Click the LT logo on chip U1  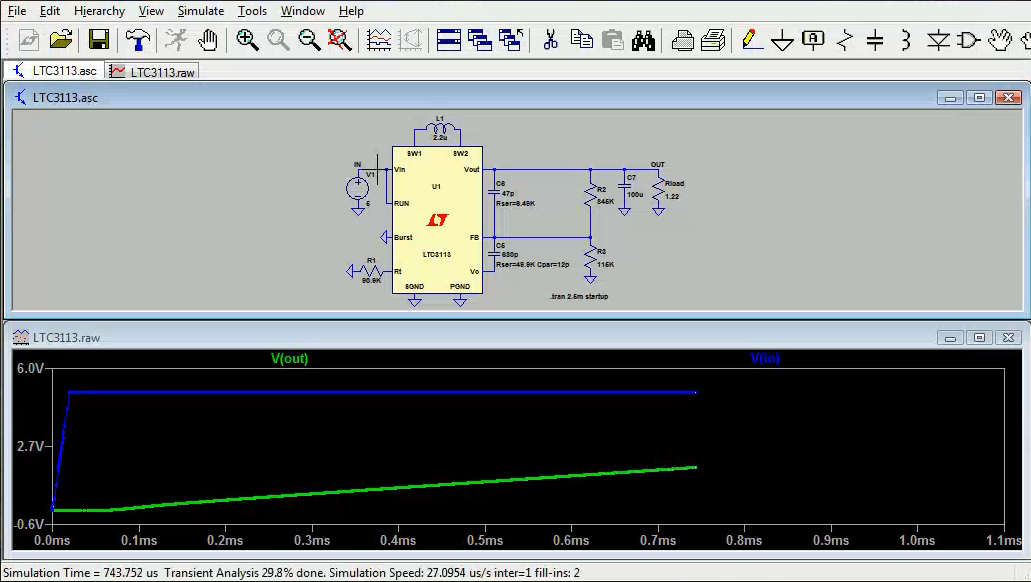point(437,220)
